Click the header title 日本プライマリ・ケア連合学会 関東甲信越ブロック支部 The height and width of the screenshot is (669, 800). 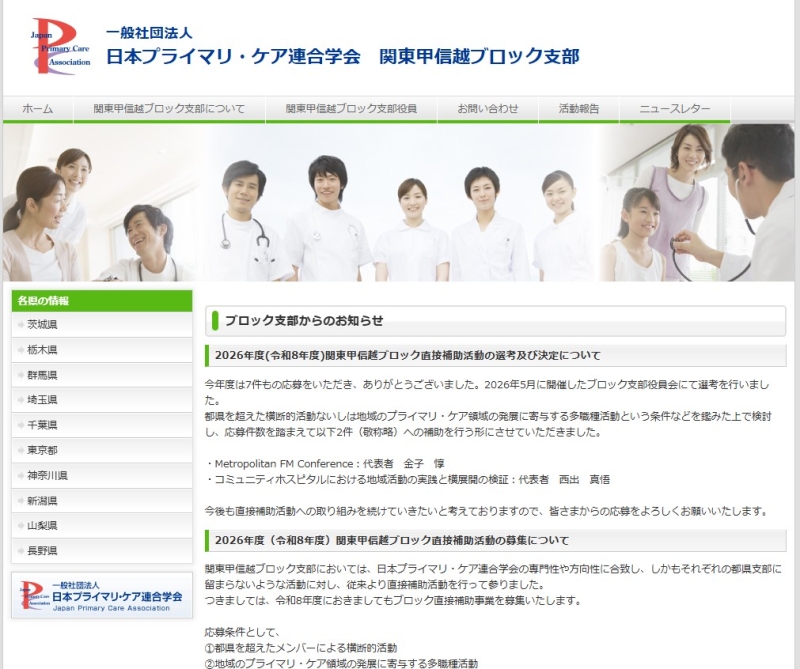coord(342,56)
